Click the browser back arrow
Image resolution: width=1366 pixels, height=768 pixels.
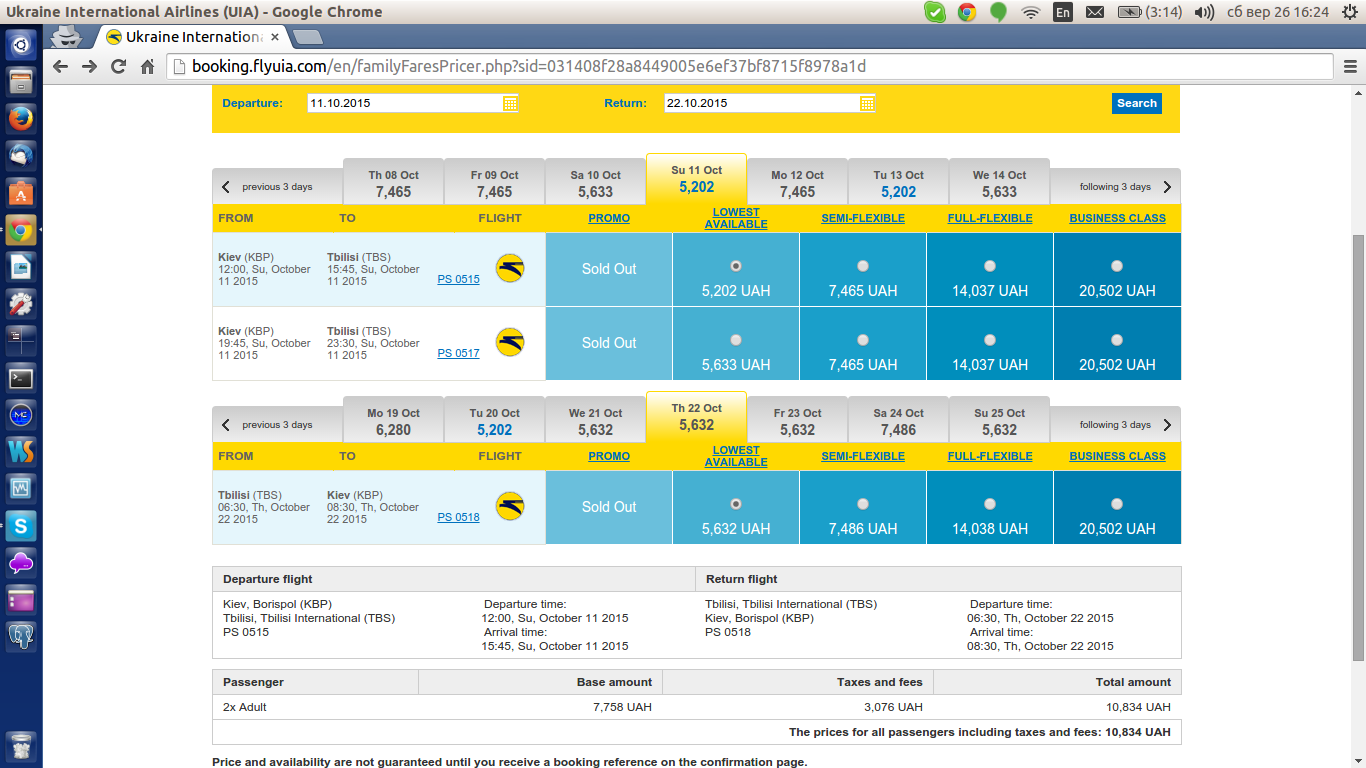coord(60,67)
